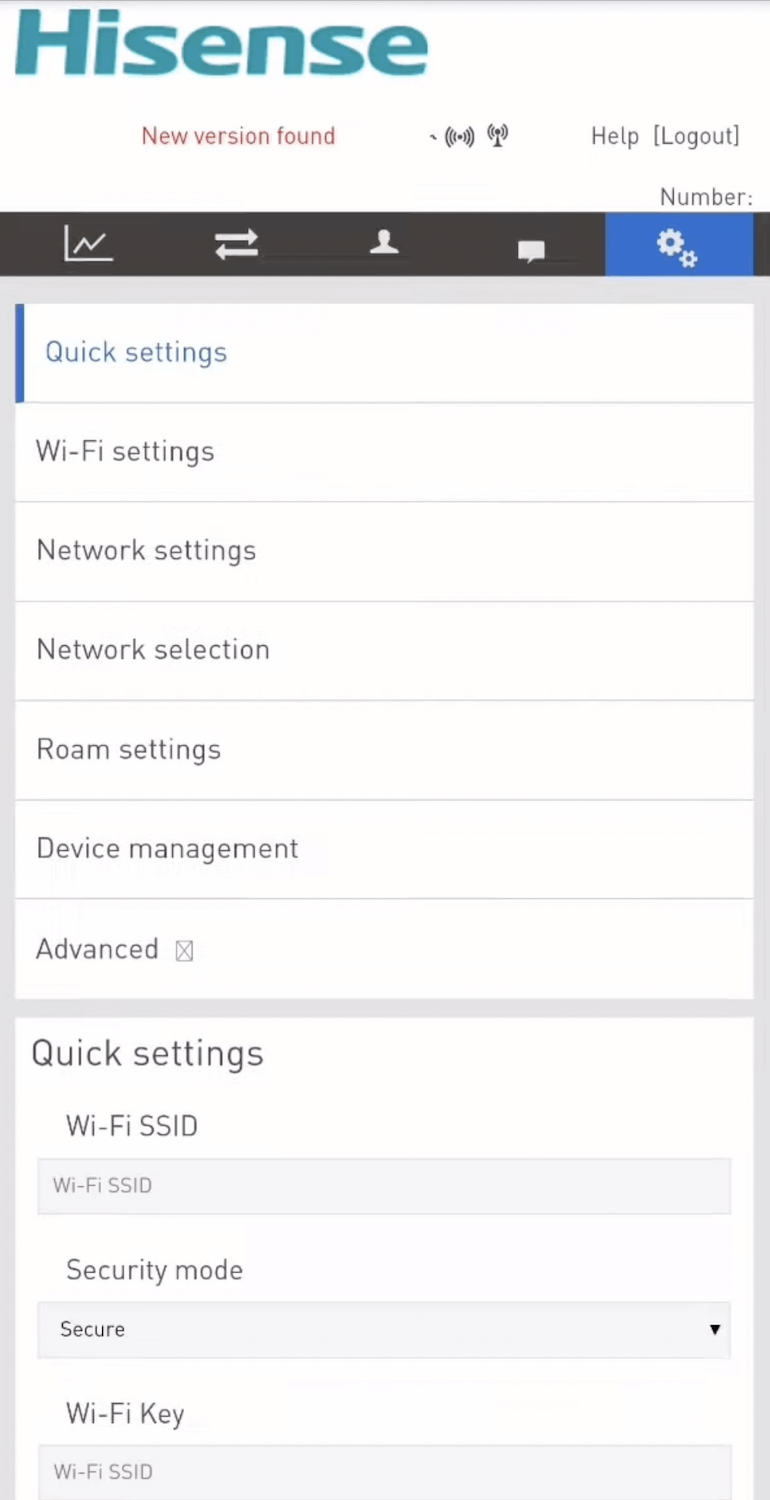The width and height of the screenshot is (770, 1500).
Task: Open Device management section
Action: point(167,848)
